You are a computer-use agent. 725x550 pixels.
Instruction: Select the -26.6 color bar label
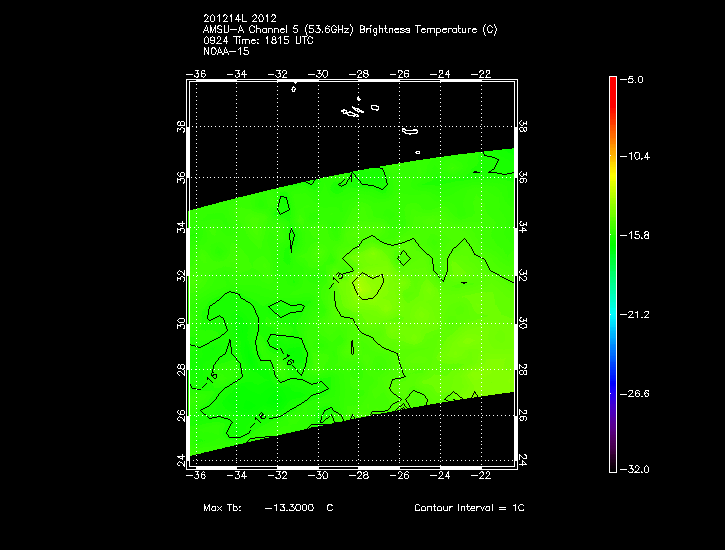tap(636, 393)
